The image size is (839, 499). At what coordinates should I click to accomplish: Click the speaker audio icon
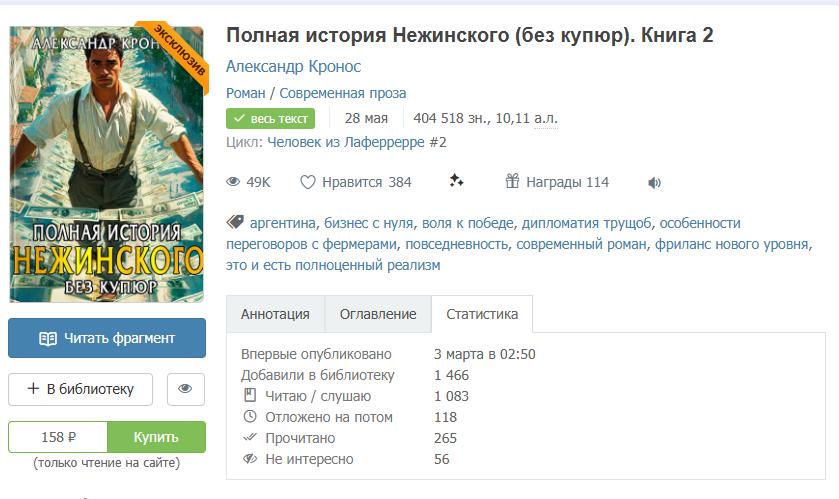(654, 183)
